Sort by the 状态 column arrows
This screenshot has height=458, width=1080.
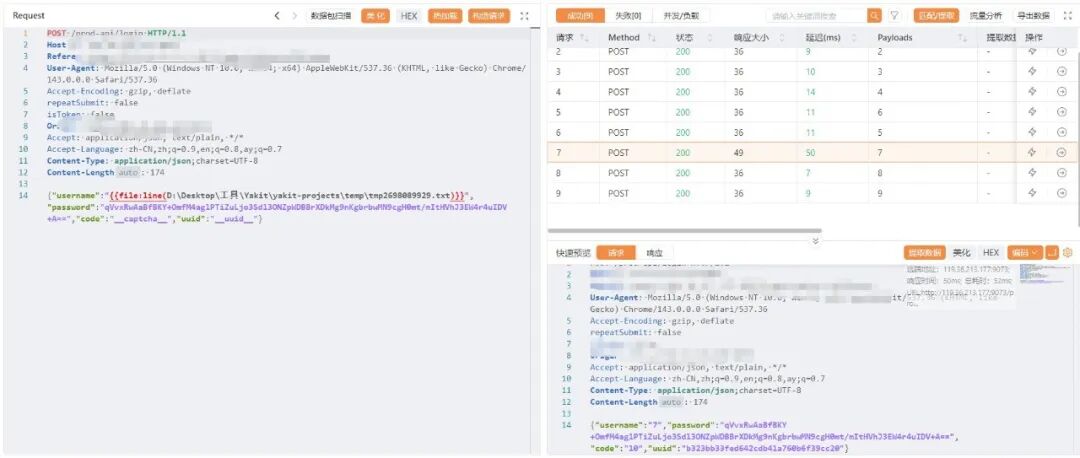point(712,37)
